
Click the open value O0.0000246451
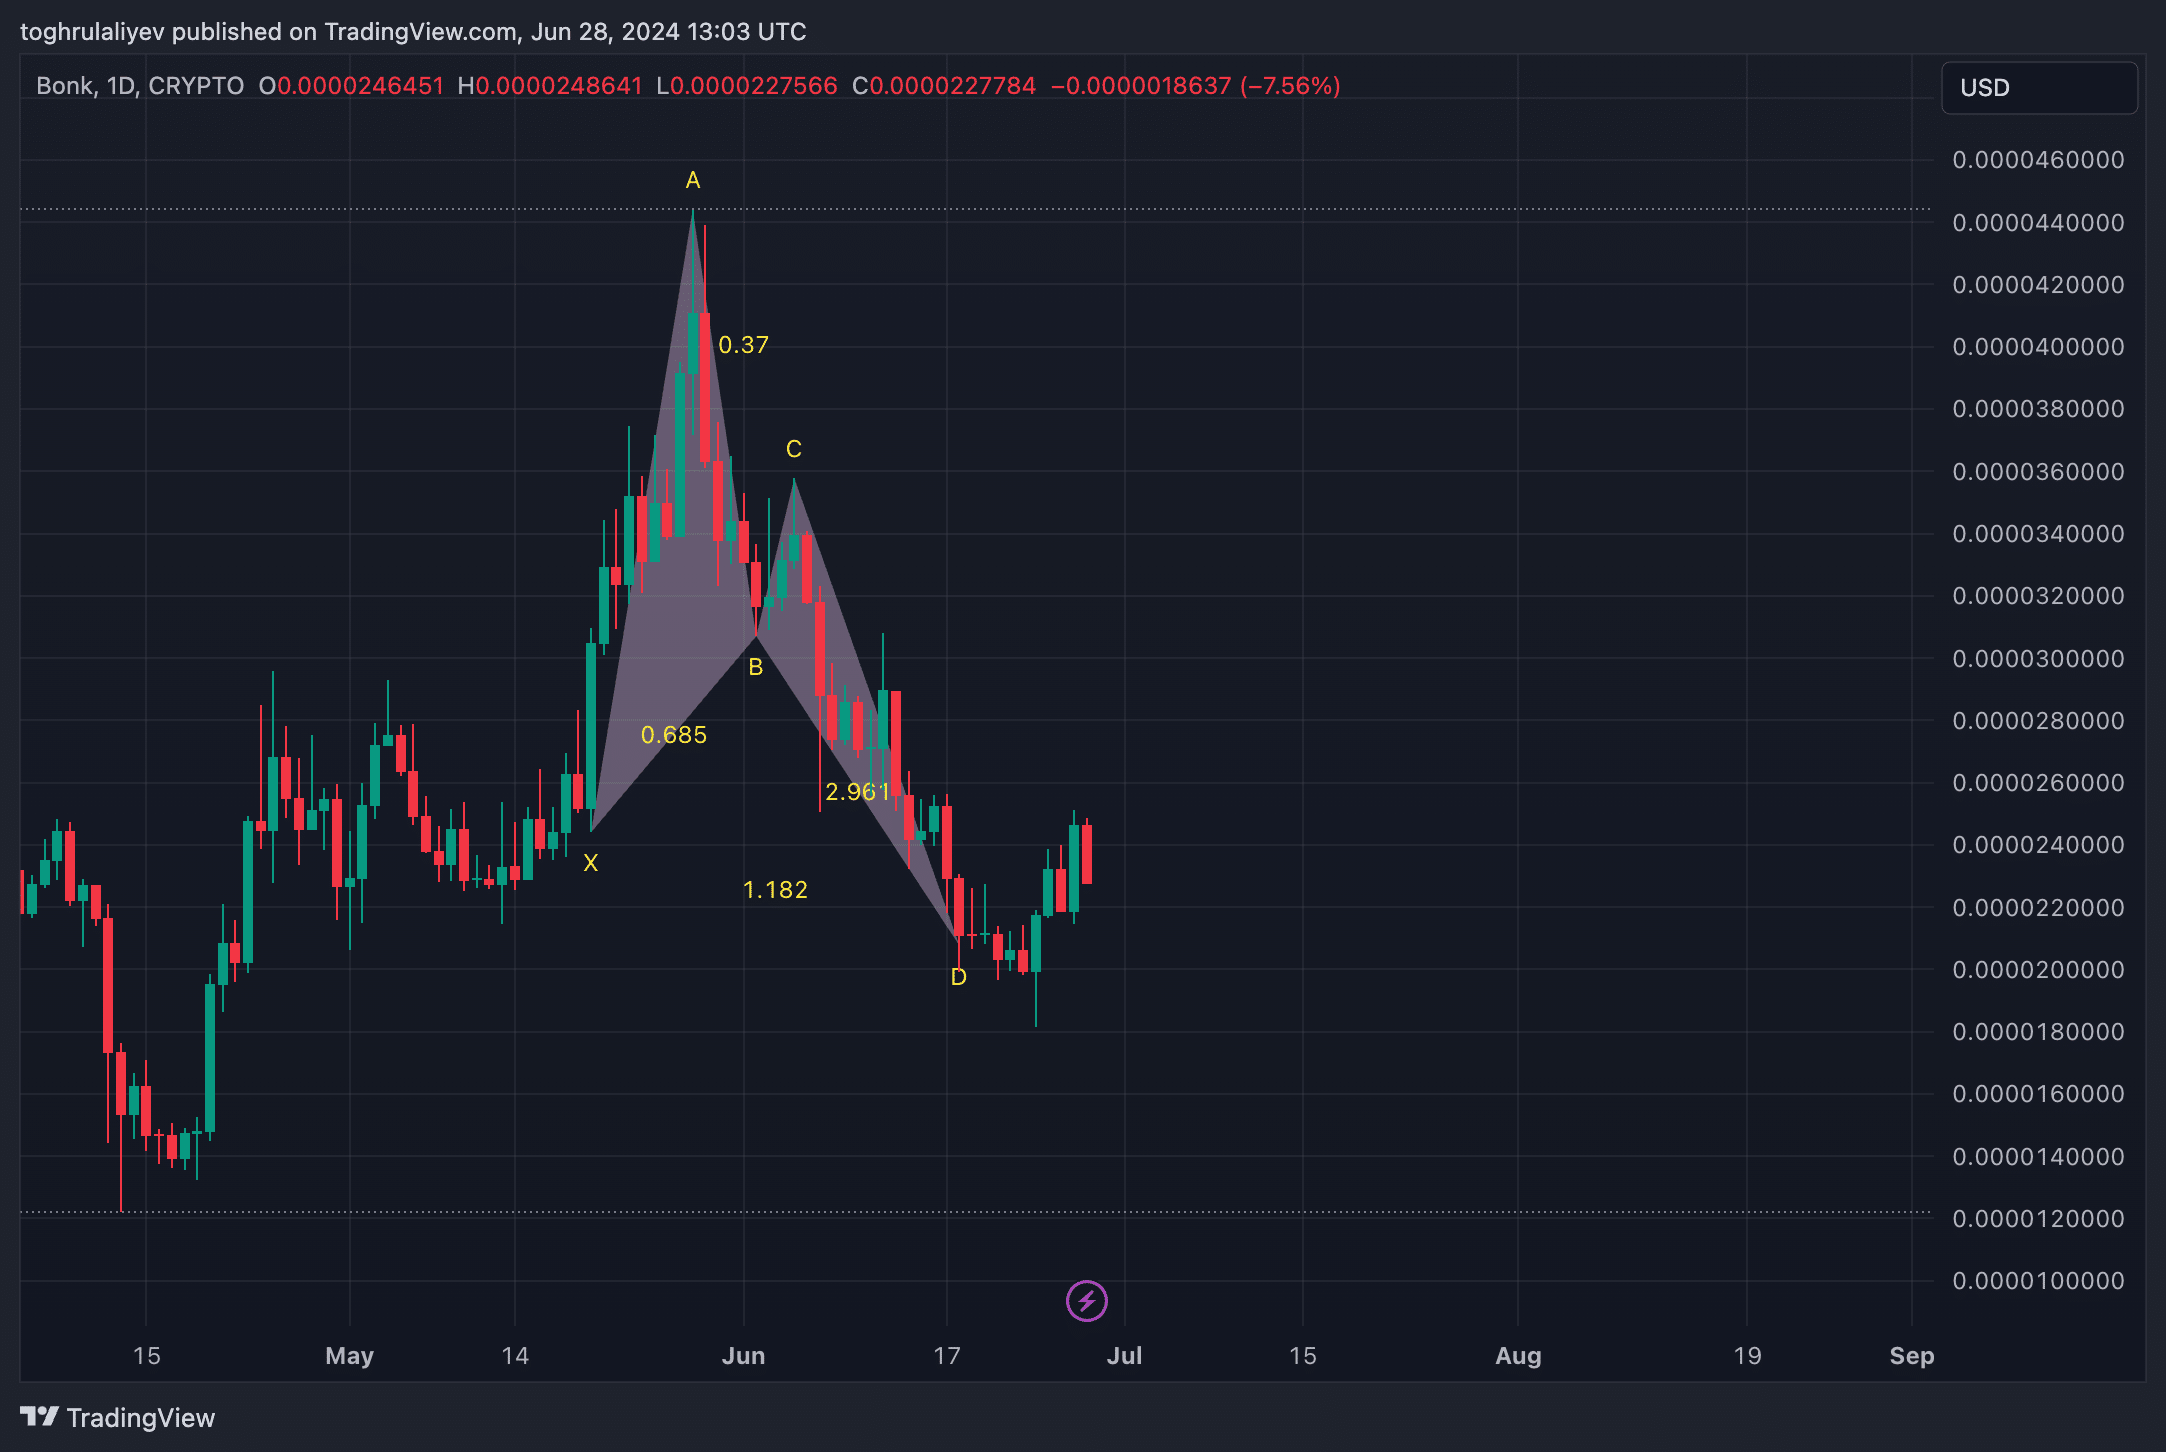(351, 86)
